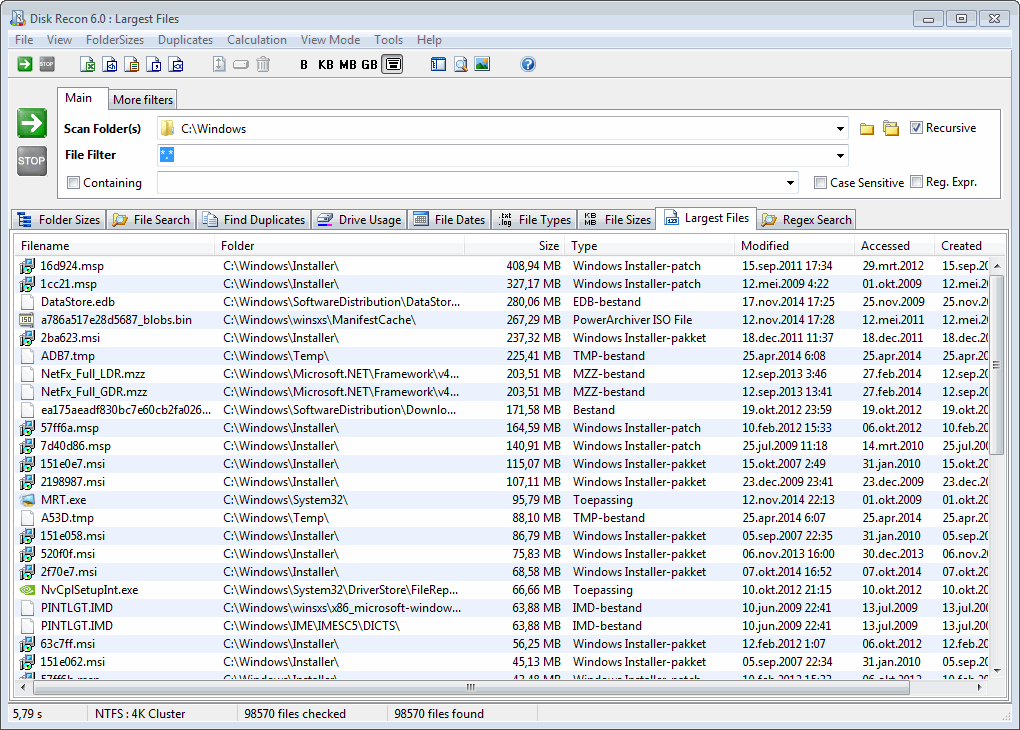Open the View Mode menu
The width and height of the screenshot is (1020, 730).
[330, 40]
